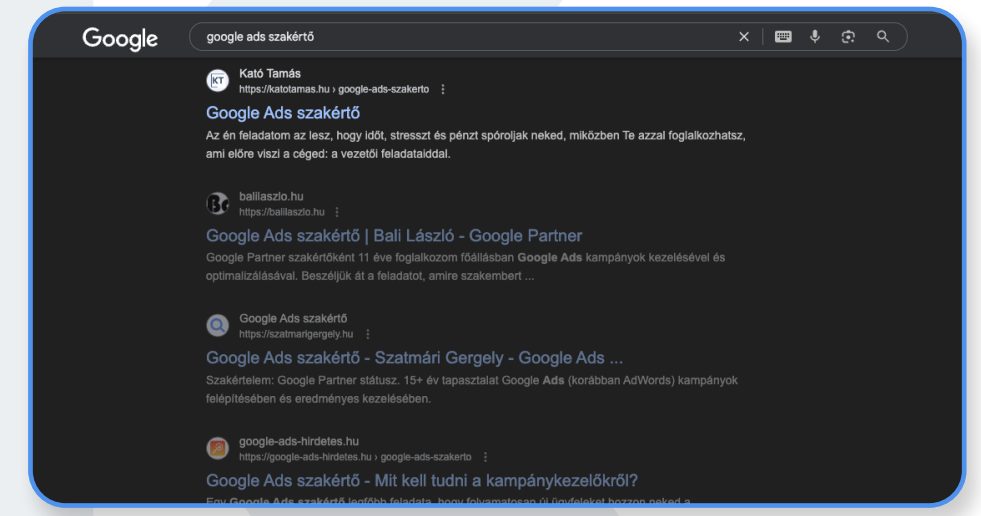Click the google-ads-hirdetes.hu › google-ads-szakerto URL
This screenshot has width=981, height=516.
pos(355,457)
